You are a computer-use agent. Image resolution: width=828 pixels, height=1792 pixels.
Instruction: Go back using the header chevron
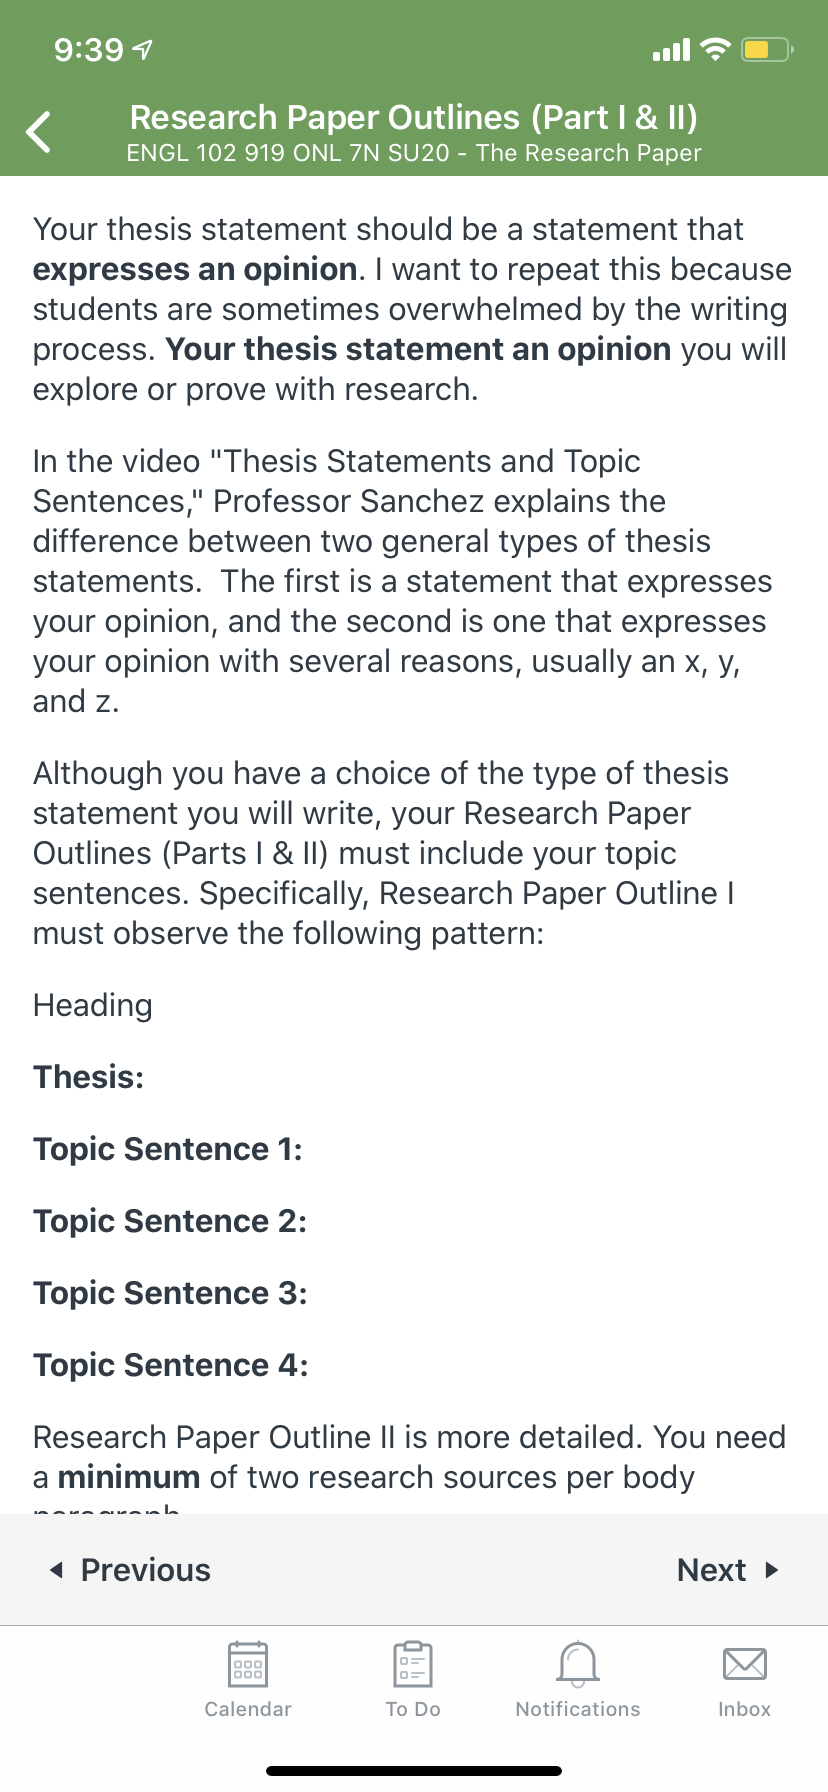click(39, 131)
